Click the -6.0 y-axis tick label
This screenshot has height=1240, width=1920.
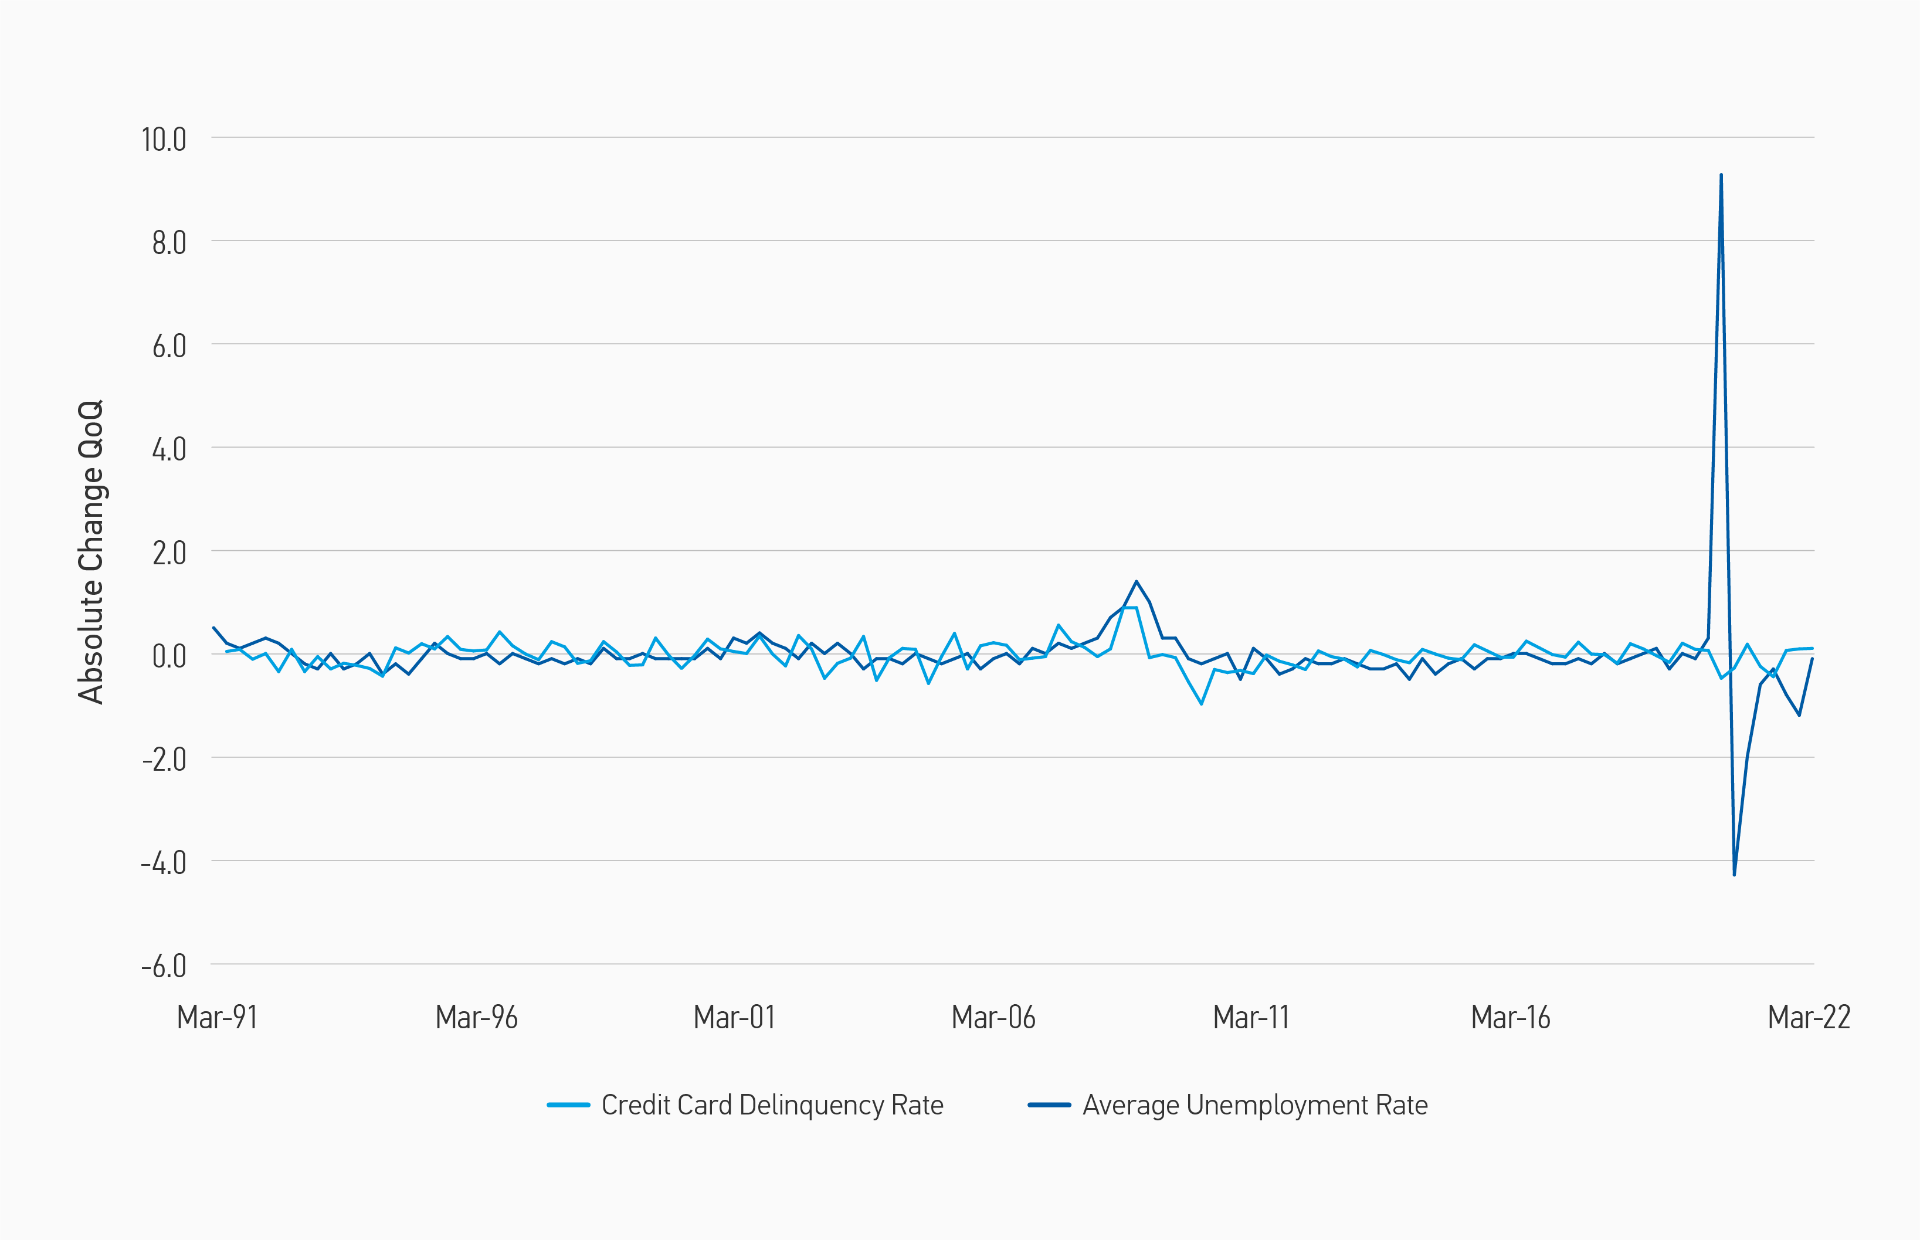point(164,967)
